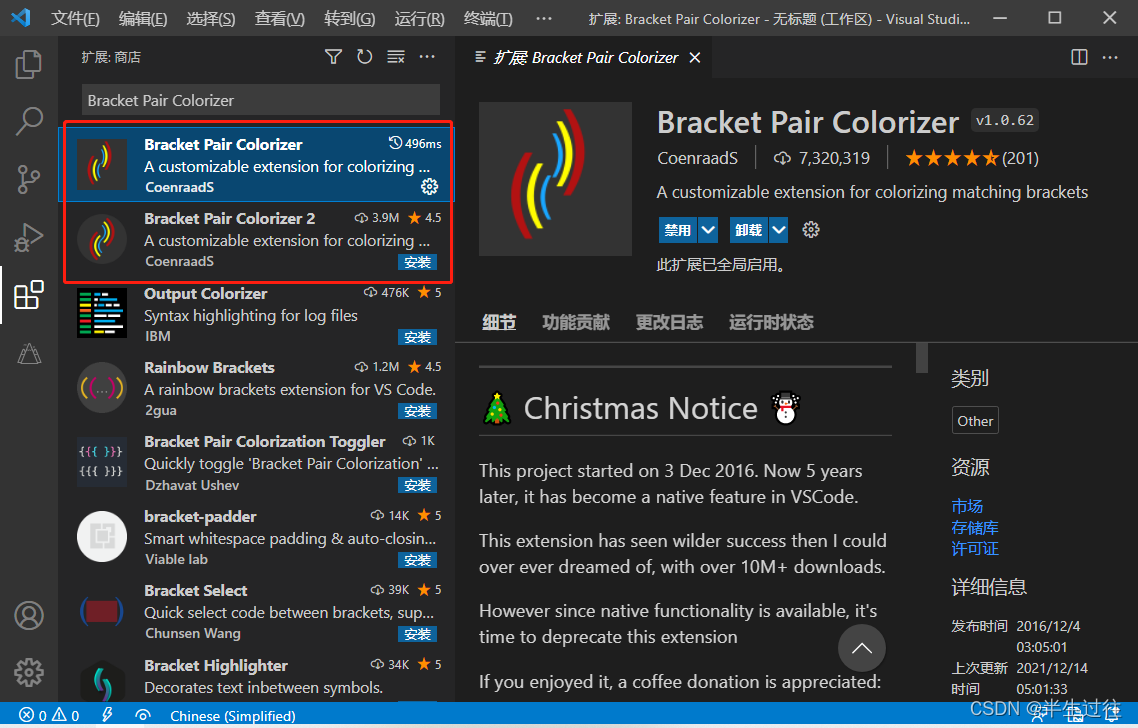Open the 存储库 repository link
This screenshot has width=1138, height=728.
click(x=975, y=528)
